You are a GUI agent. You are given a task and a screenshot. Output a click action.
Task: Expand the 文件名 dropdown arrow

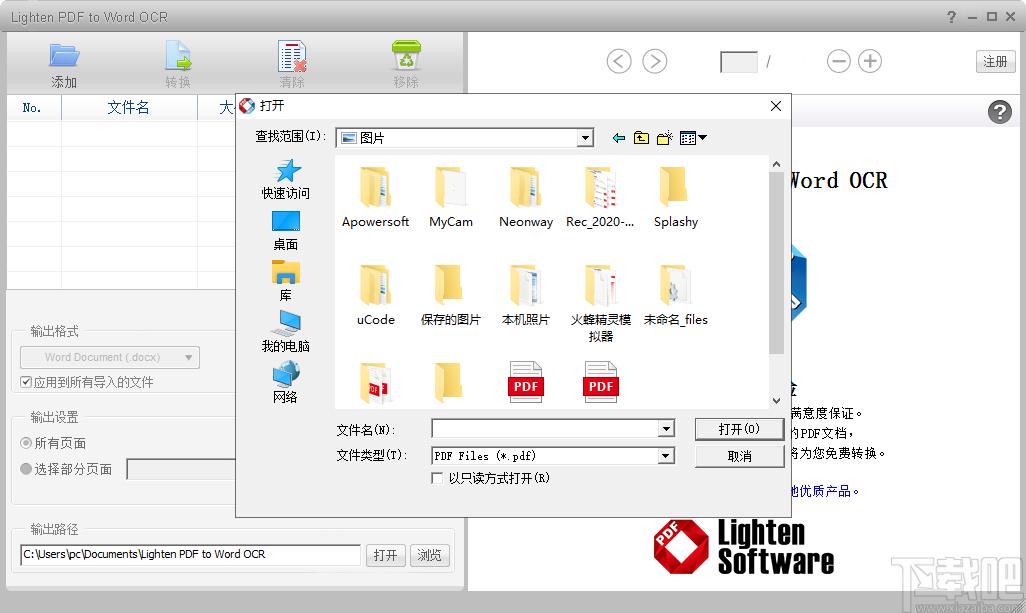pyautogui.click(x=666, y=429)
